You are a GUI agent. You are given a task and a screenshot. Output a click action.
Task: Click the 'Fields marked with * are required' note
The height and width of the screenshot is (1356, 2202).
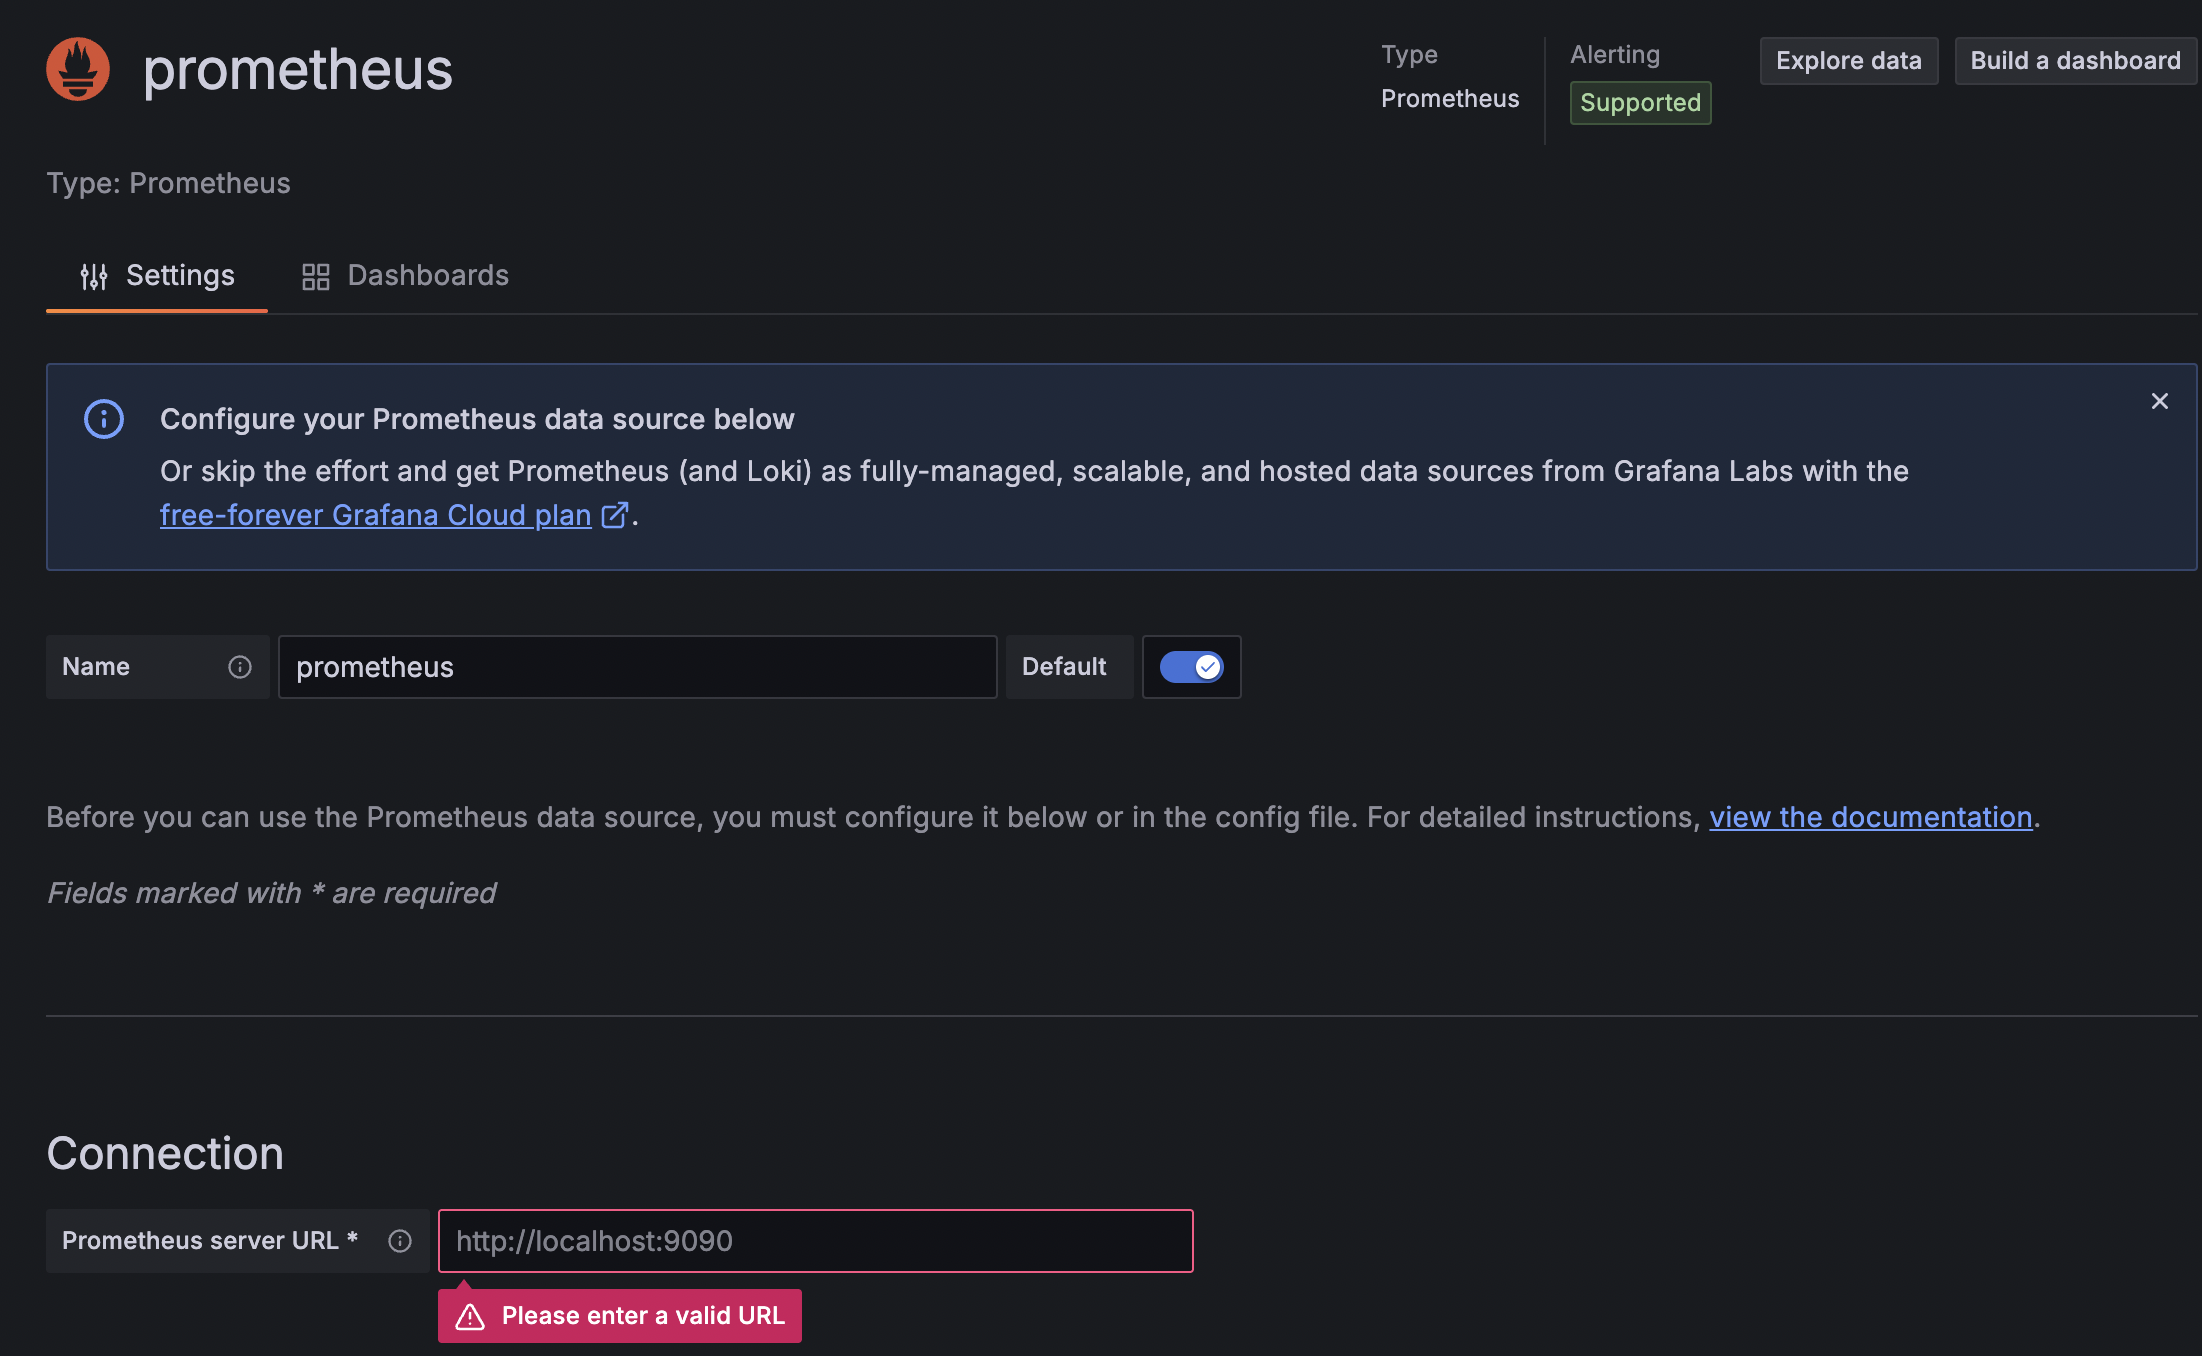point(271,893)
